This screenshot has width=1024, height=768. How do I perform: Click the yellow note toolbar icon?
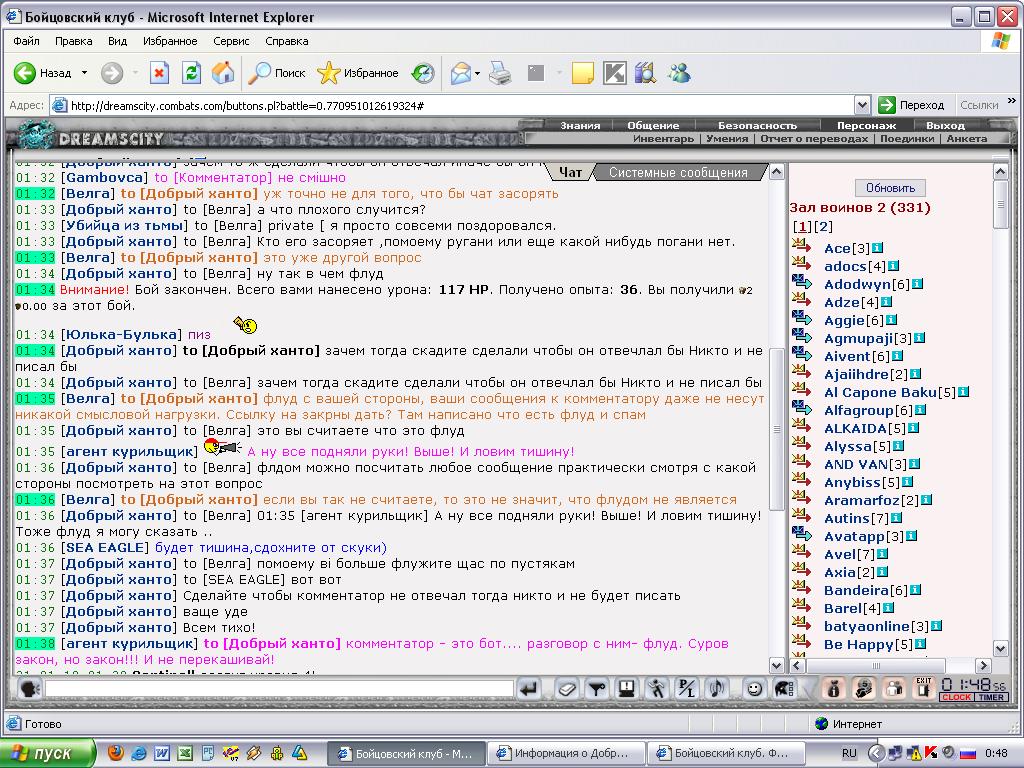pyautogui.click(x=583, y=73)
